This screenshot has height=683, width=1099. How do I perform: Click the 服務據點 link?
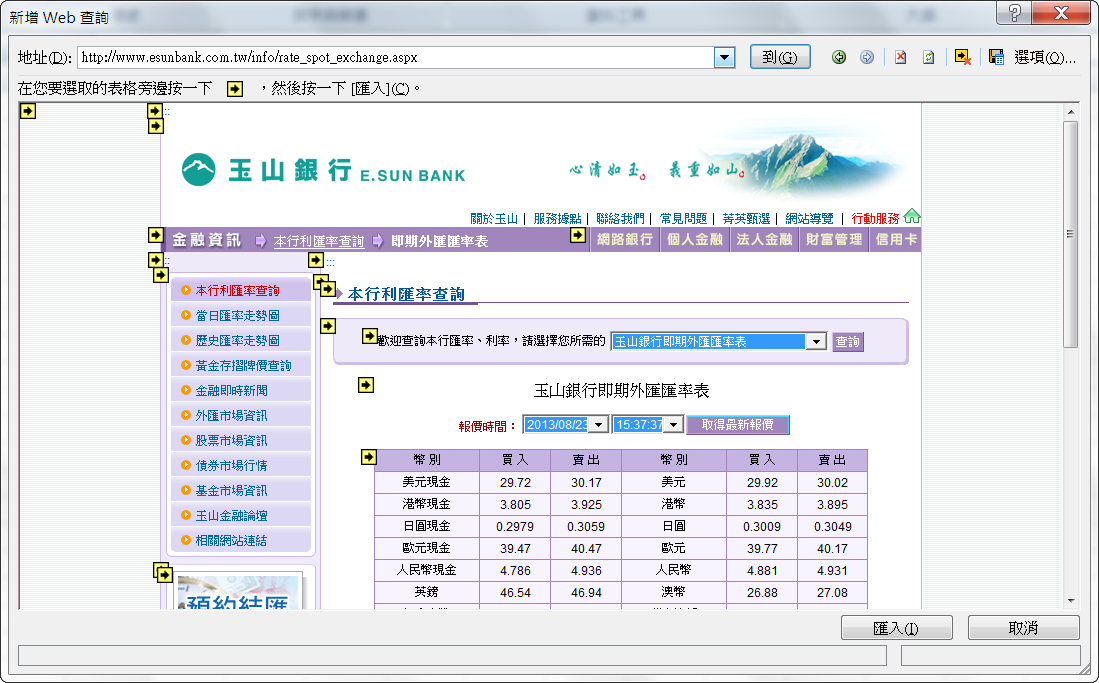tap(557, 219)
